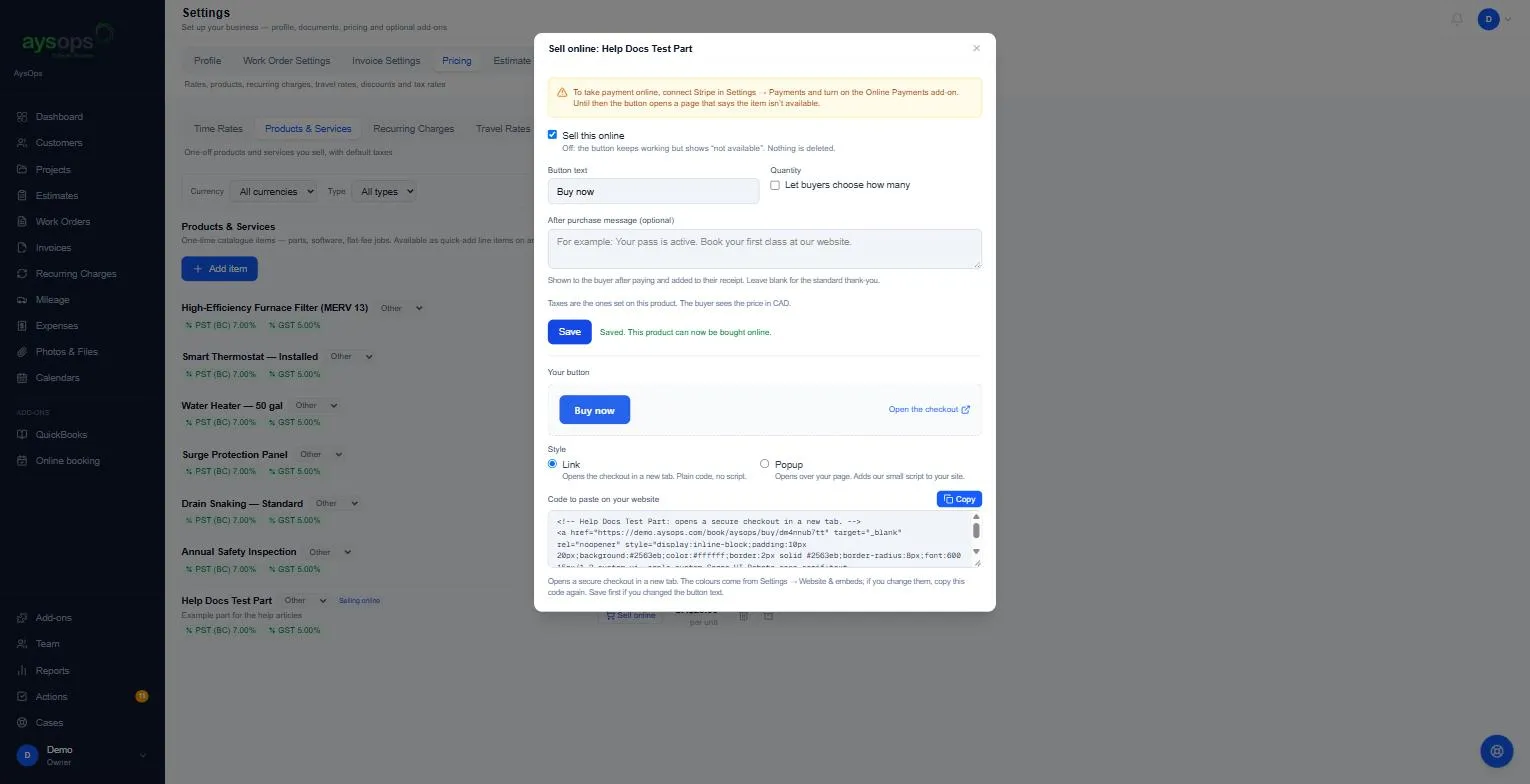Open Calendars in the sidebar
Screen dimensions: 1530x784
tap(57, 377)
